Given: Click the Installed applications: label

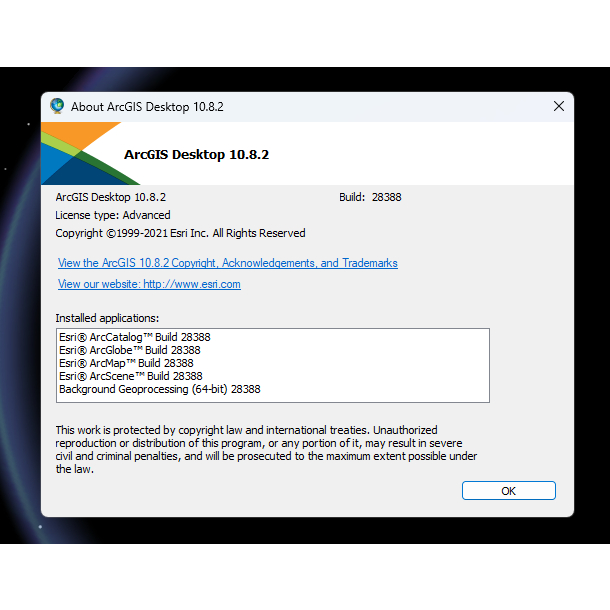Looking at the screenshot, I should tap(107, 318).
